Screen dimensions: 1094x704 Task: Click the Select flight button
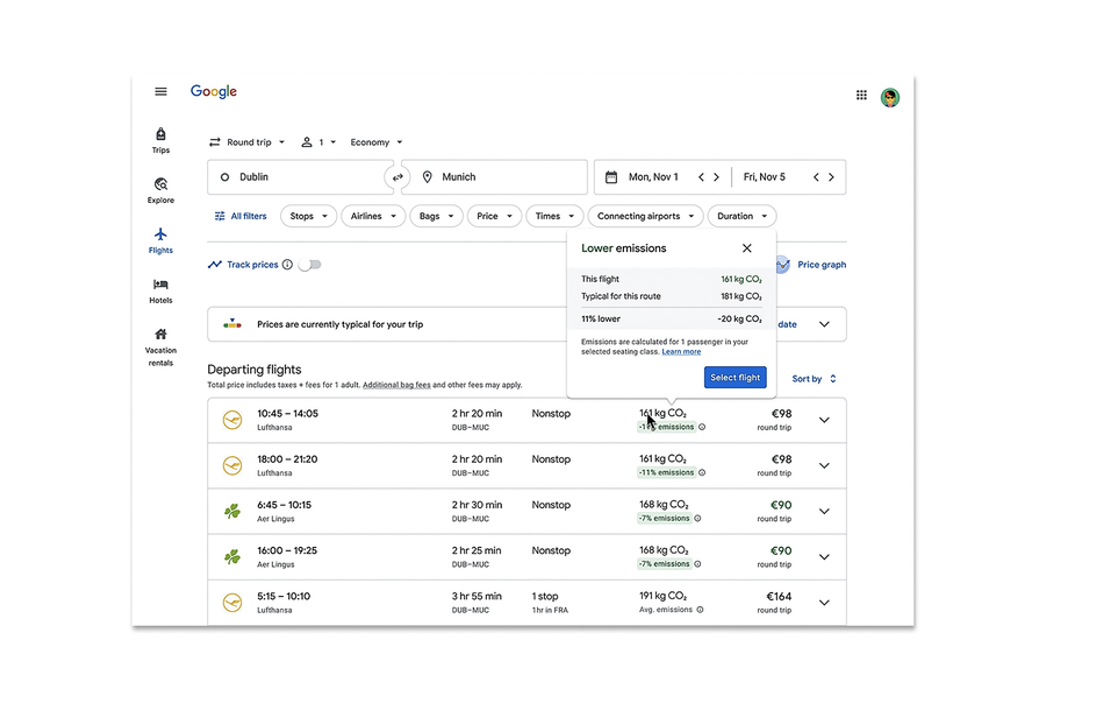pos(735,378)
